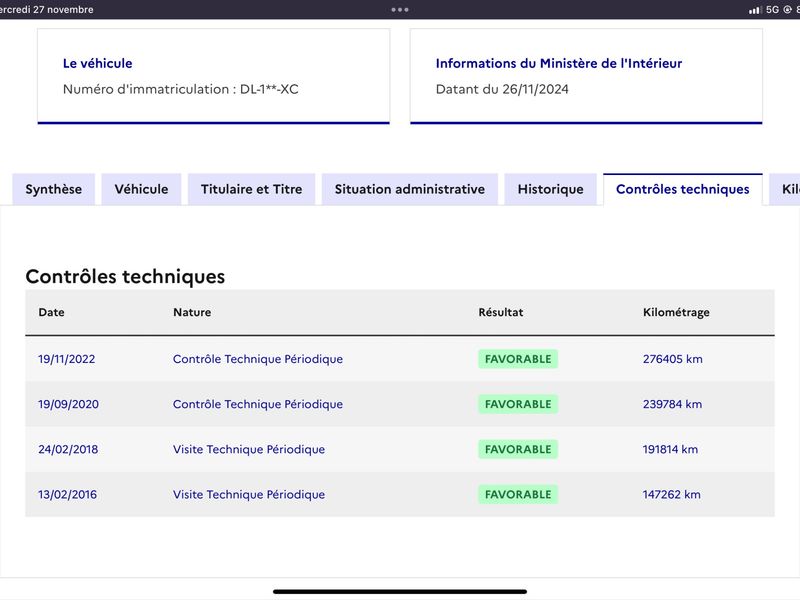Click the Contrôles techniques section heading

(125, 277)
